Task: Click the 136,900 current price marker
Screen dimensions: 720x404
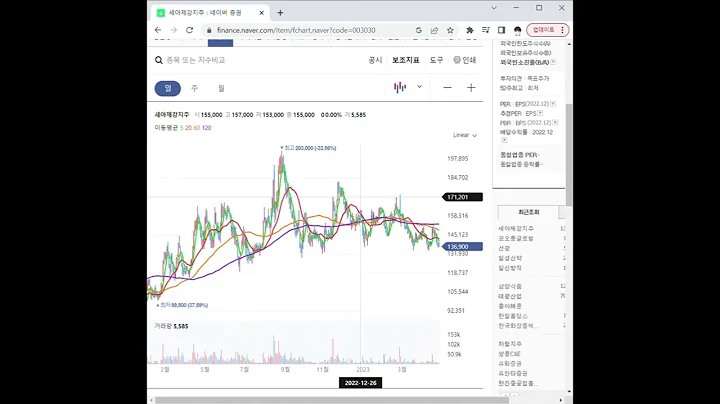Action: click(x=462, y=247)
